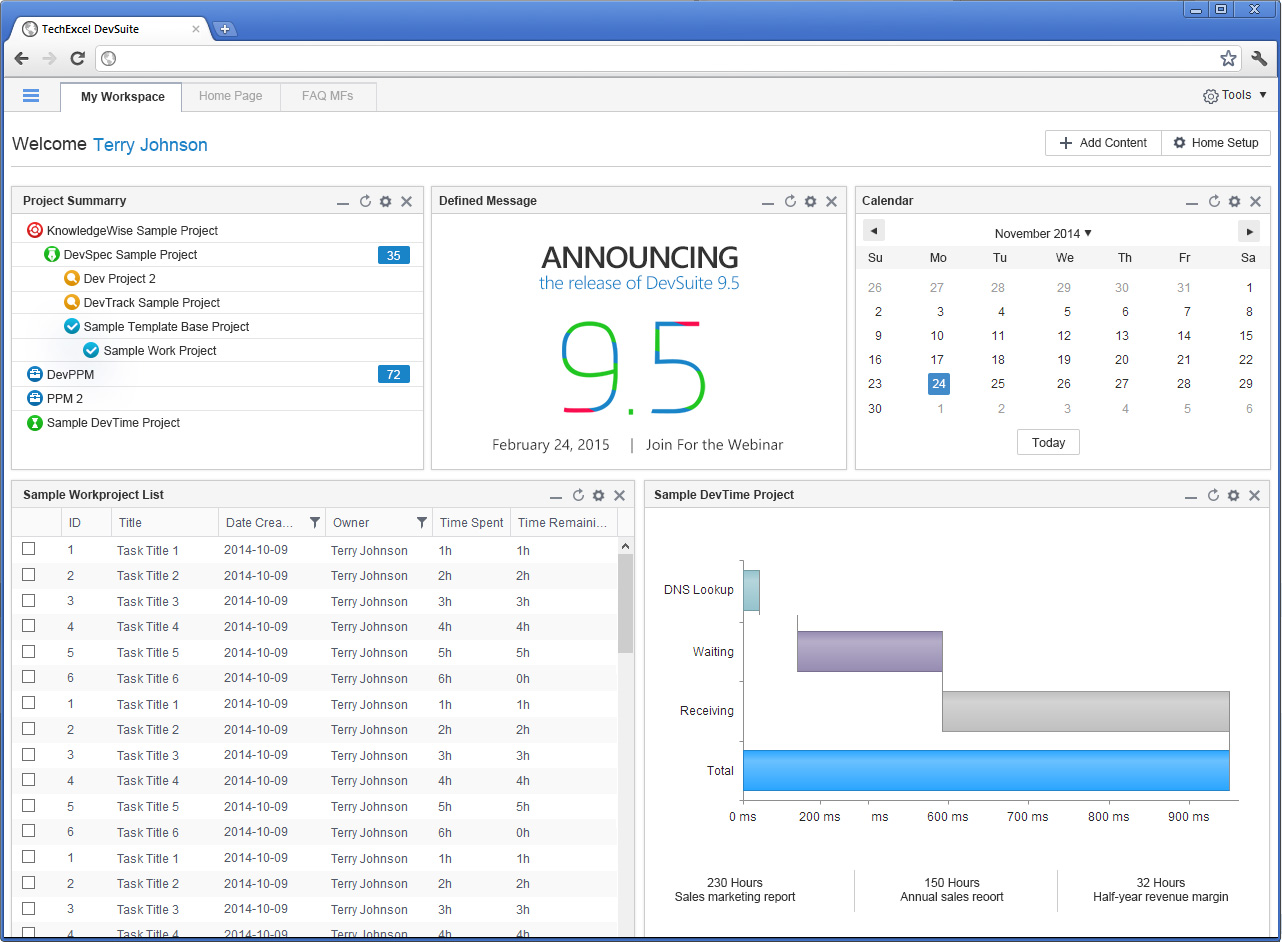The height and width of the screenshot is (942, 1282).
Task: Click the 72 badge next to DevPPM
Action: click(394, 375)
